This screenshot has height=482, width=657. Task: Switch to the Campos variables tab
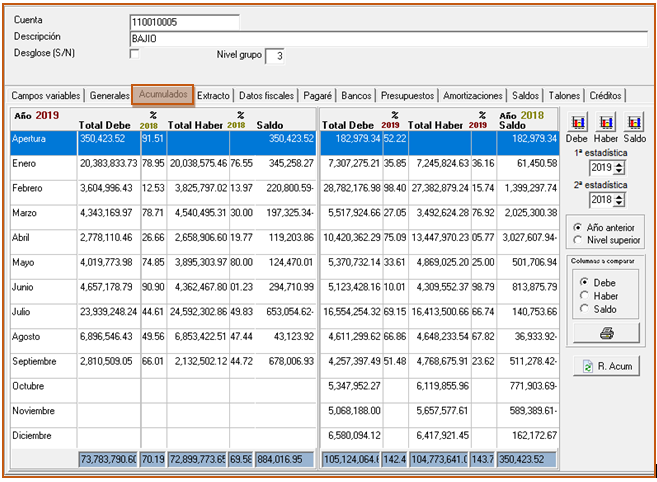click(46, 96)
